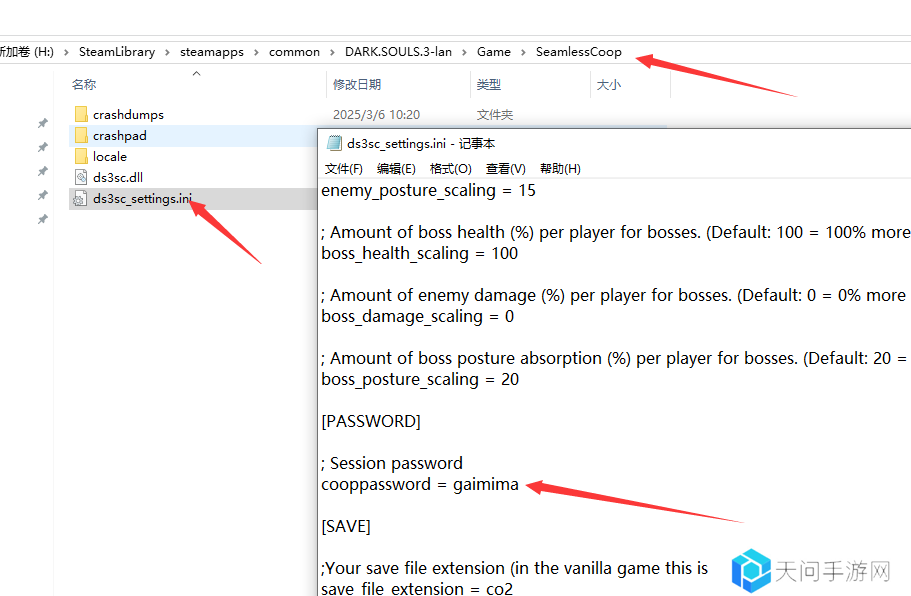Image resolution: width=911 pixels, height=596 pixels.
Task: Place cursor on boss_posture_scaling = 20 line
Action: (420, 379)
